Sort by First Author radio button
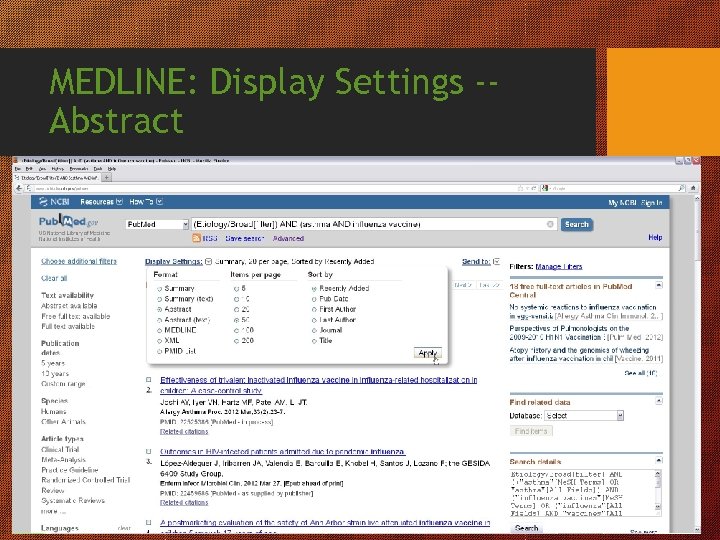This screenshot has height=540, width=720. (314, 309)
